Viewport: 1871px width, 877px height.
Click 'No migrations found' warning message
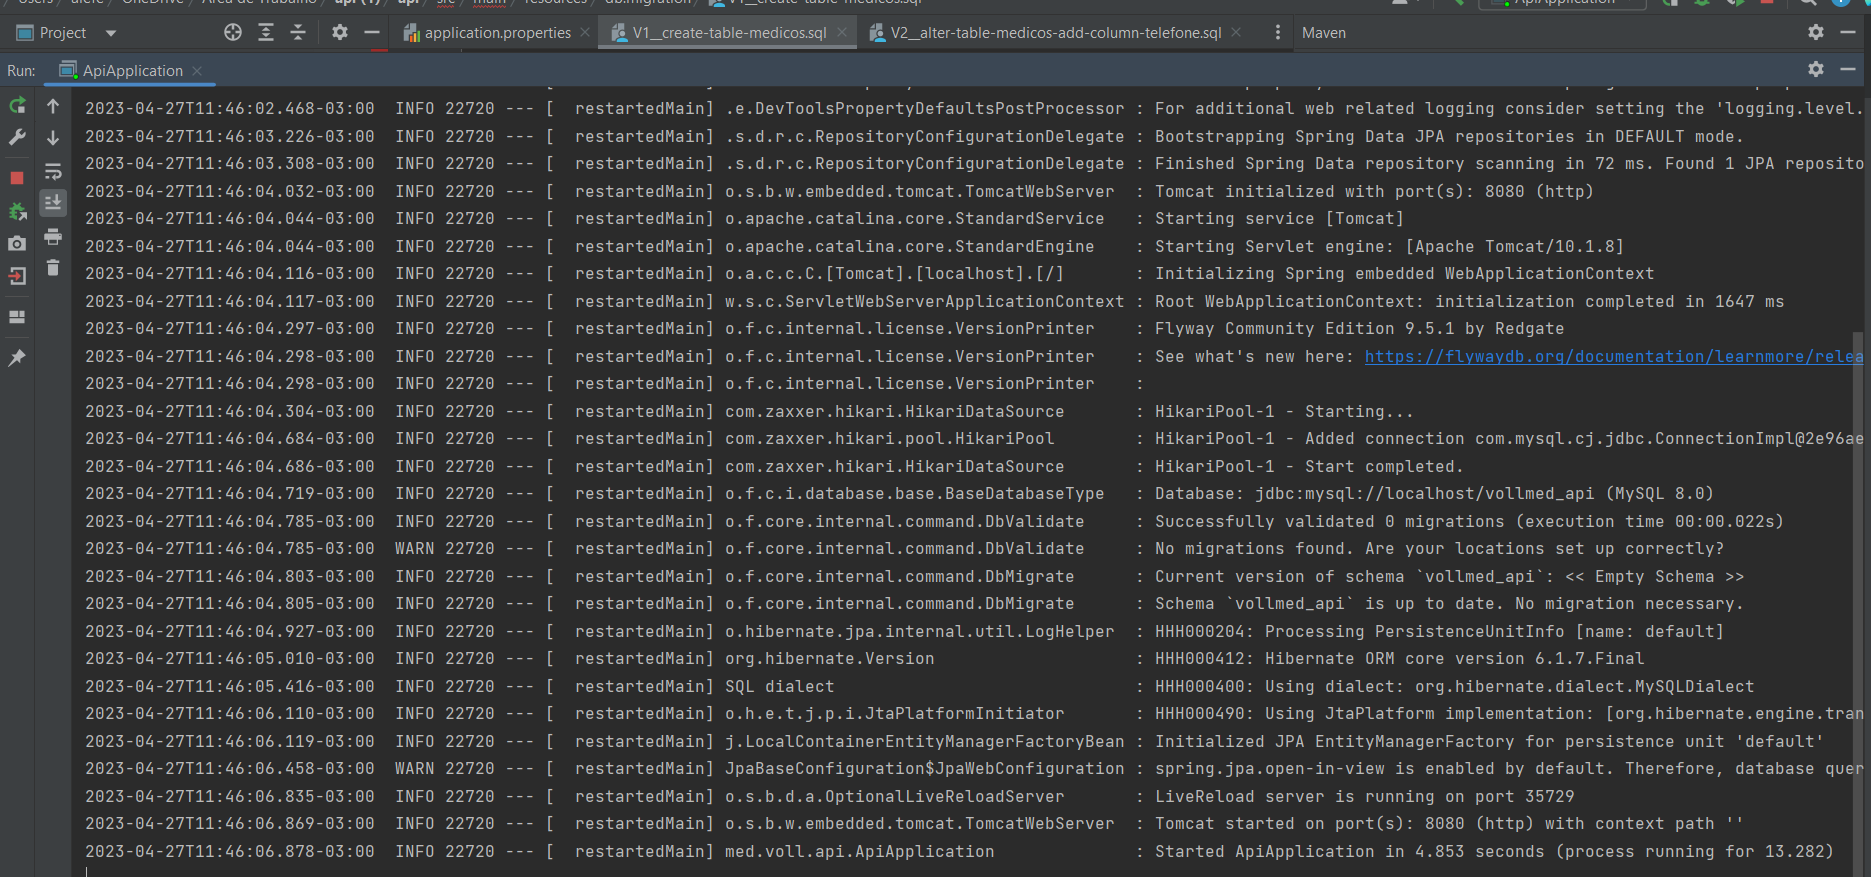tap(1439, 548)
